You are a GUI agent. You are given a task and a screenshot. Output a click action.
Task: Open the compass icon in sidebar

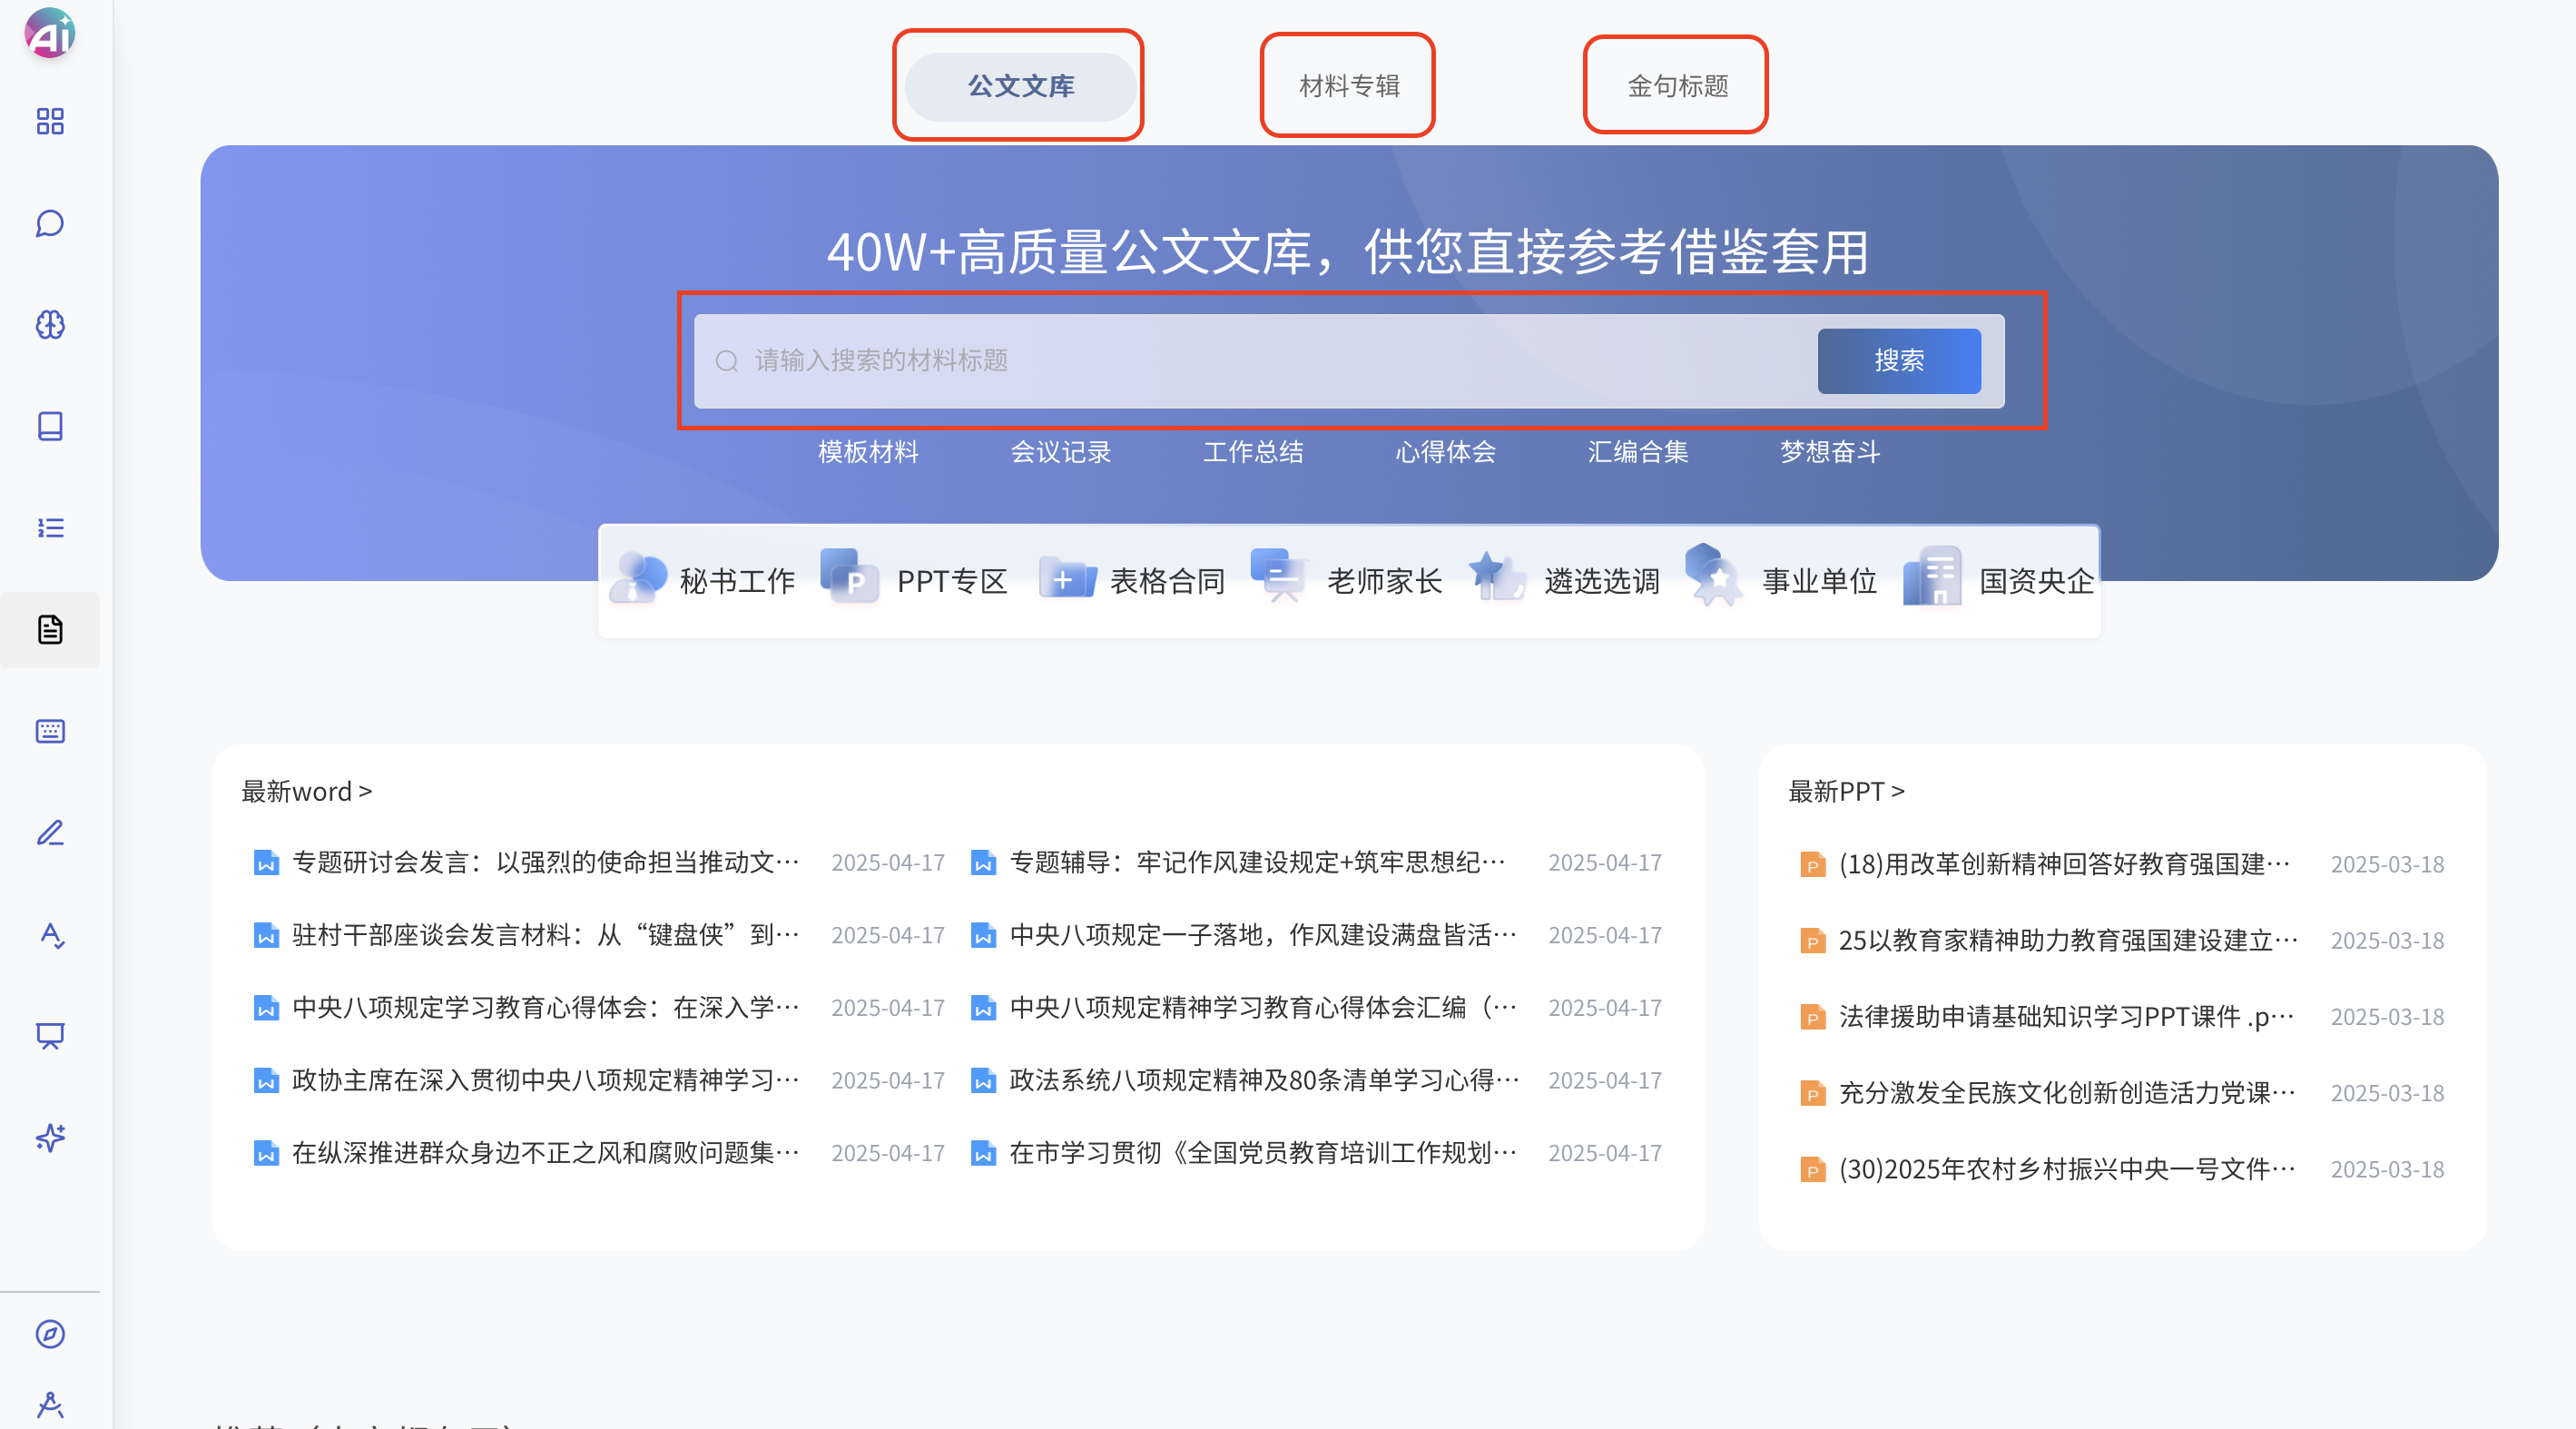(x=50, y=1334)
